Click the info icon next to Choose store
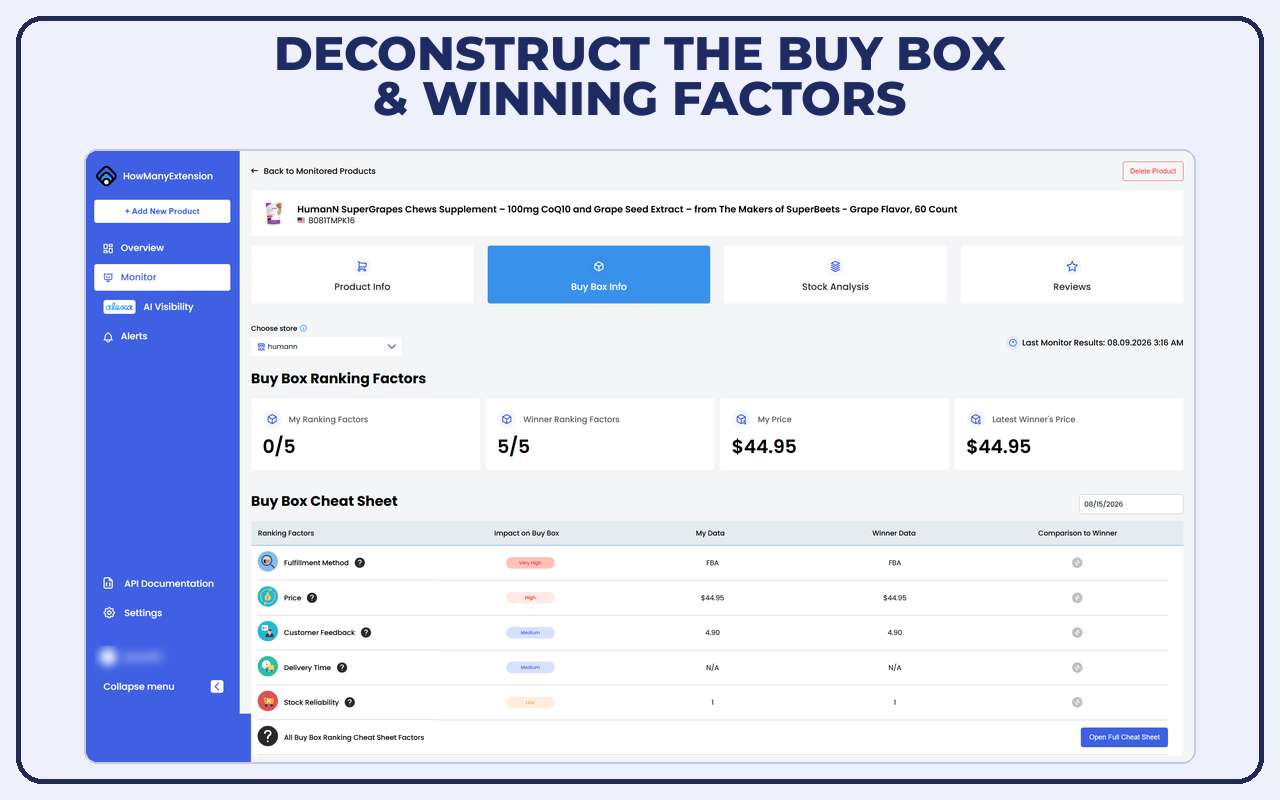The width and height of the screenshot is (1280, 800). (304, 328)
